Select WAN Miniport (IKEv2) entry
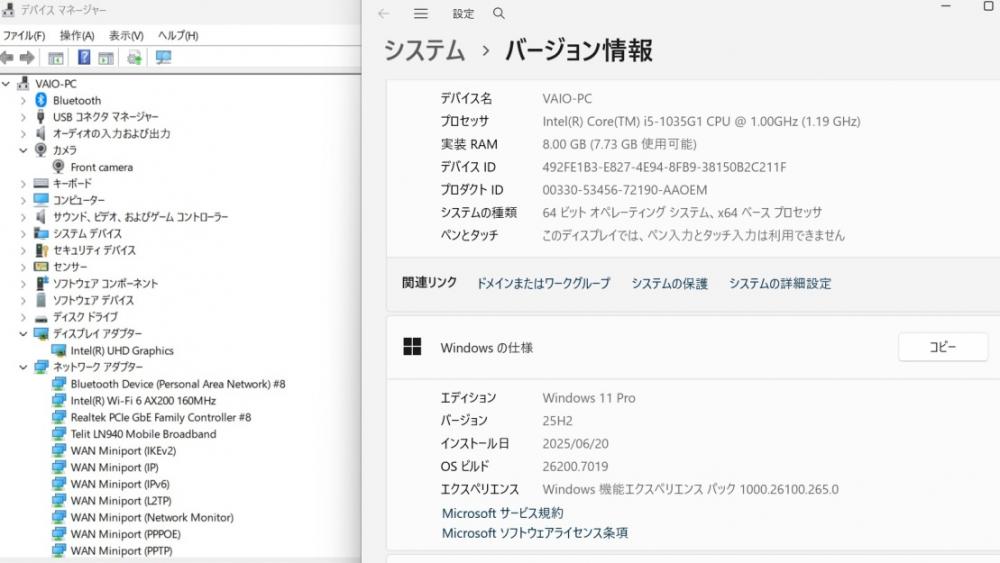Screen dimensions: 1000x563 tap(123, 451)
